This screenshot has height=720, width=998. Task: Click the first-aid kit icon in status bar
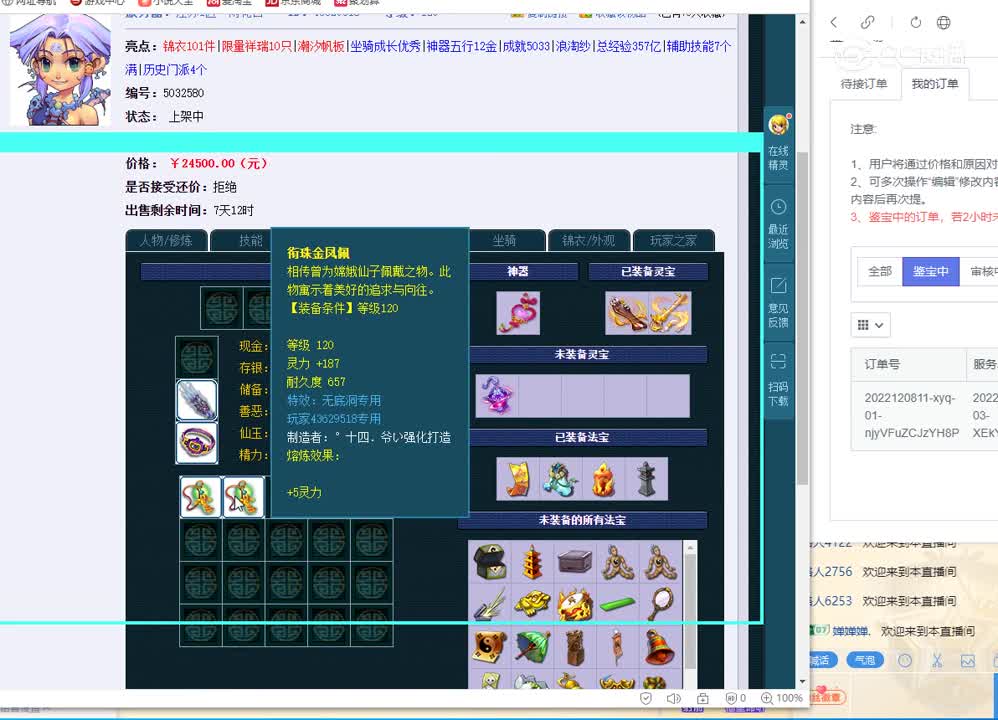[703, 698]
